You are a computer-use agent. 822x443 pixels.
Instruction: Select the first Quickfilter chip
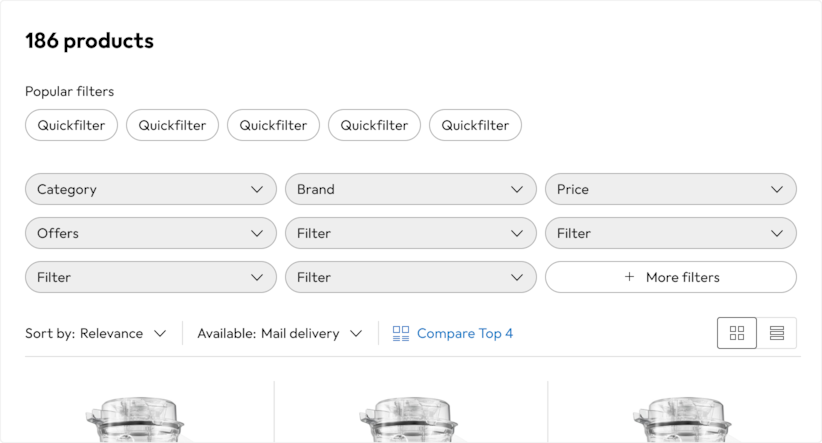72,125
